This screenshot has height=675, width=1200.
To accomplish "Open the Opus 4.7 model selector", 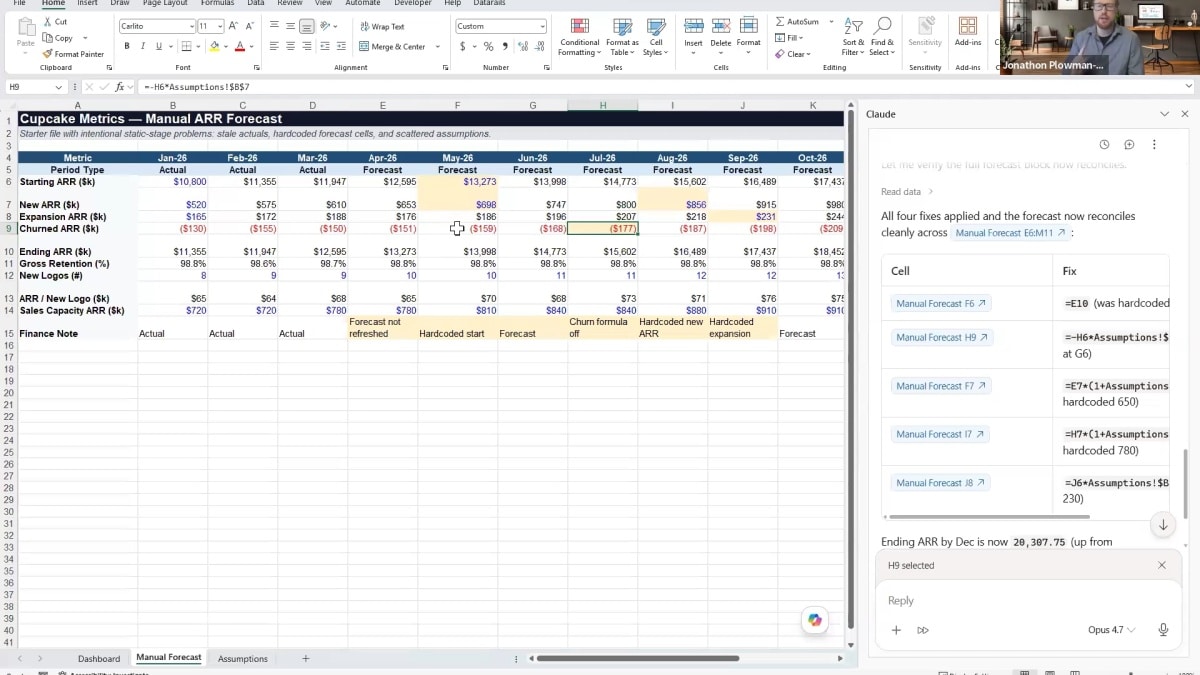I will pos(1112,630).
